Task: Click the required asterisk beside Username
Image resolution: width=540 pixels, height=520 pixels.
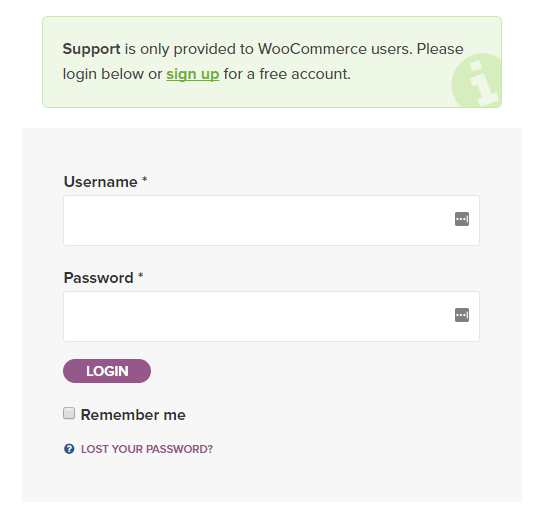Action: click(145, 179)
